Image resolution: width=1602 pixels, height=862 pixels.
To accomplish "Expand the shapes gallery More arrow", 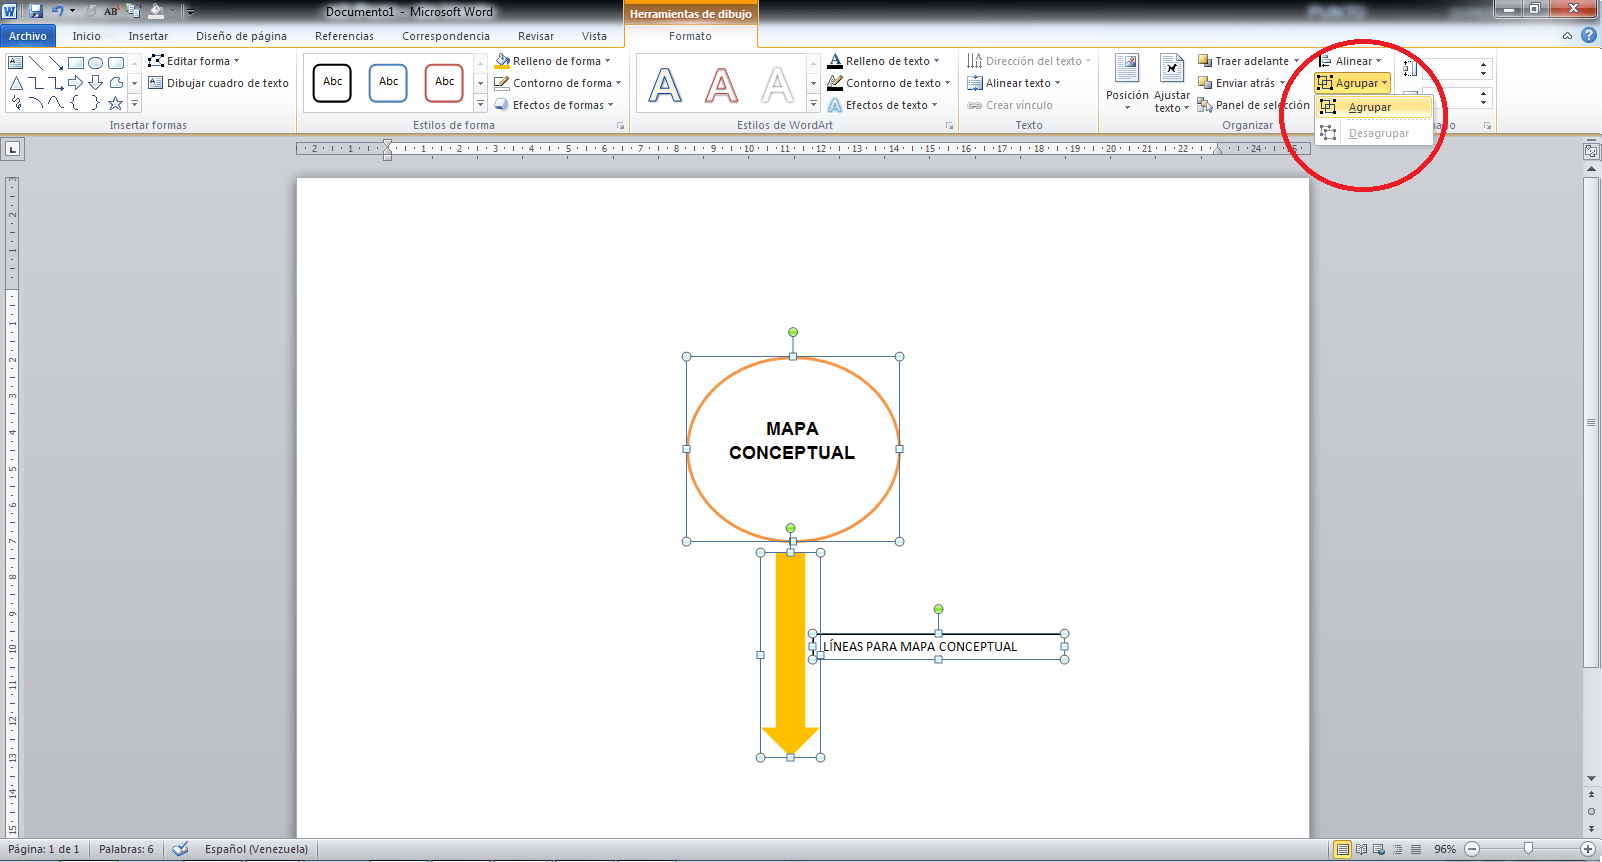I will tap(135, 103).
